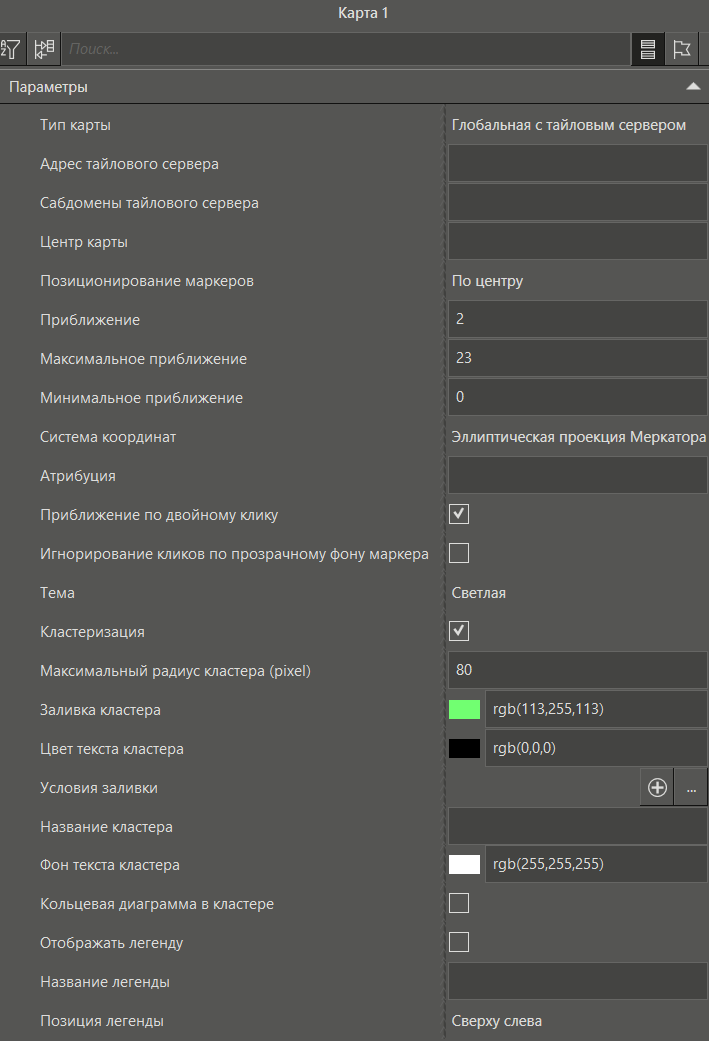
Task: Disable zoom on double click checkbox
Action: pyautogui.click(x=459, y=515)
